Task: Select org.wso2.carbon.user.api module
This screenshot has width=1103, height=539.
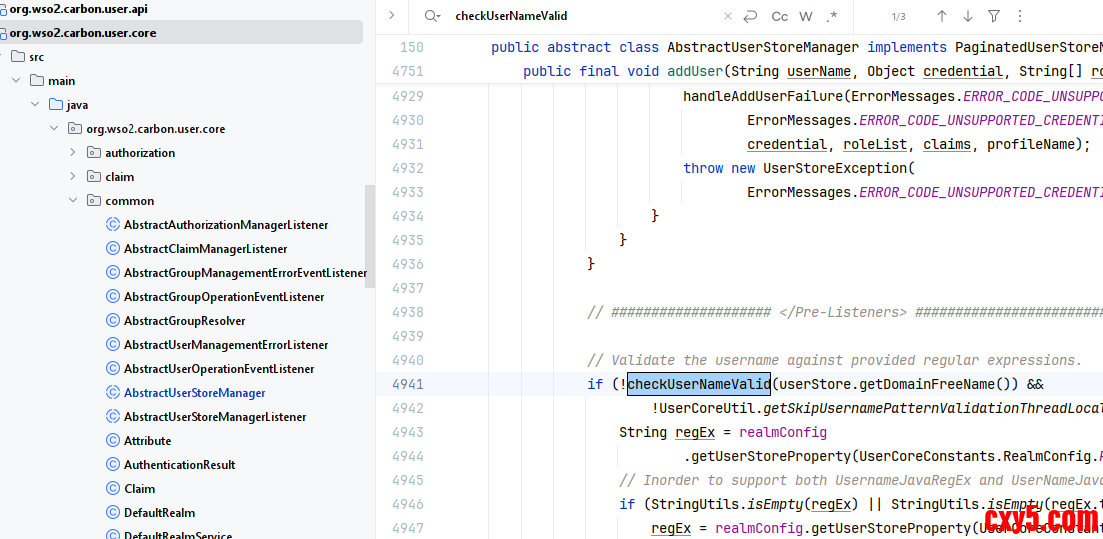Action: point(82,9)
